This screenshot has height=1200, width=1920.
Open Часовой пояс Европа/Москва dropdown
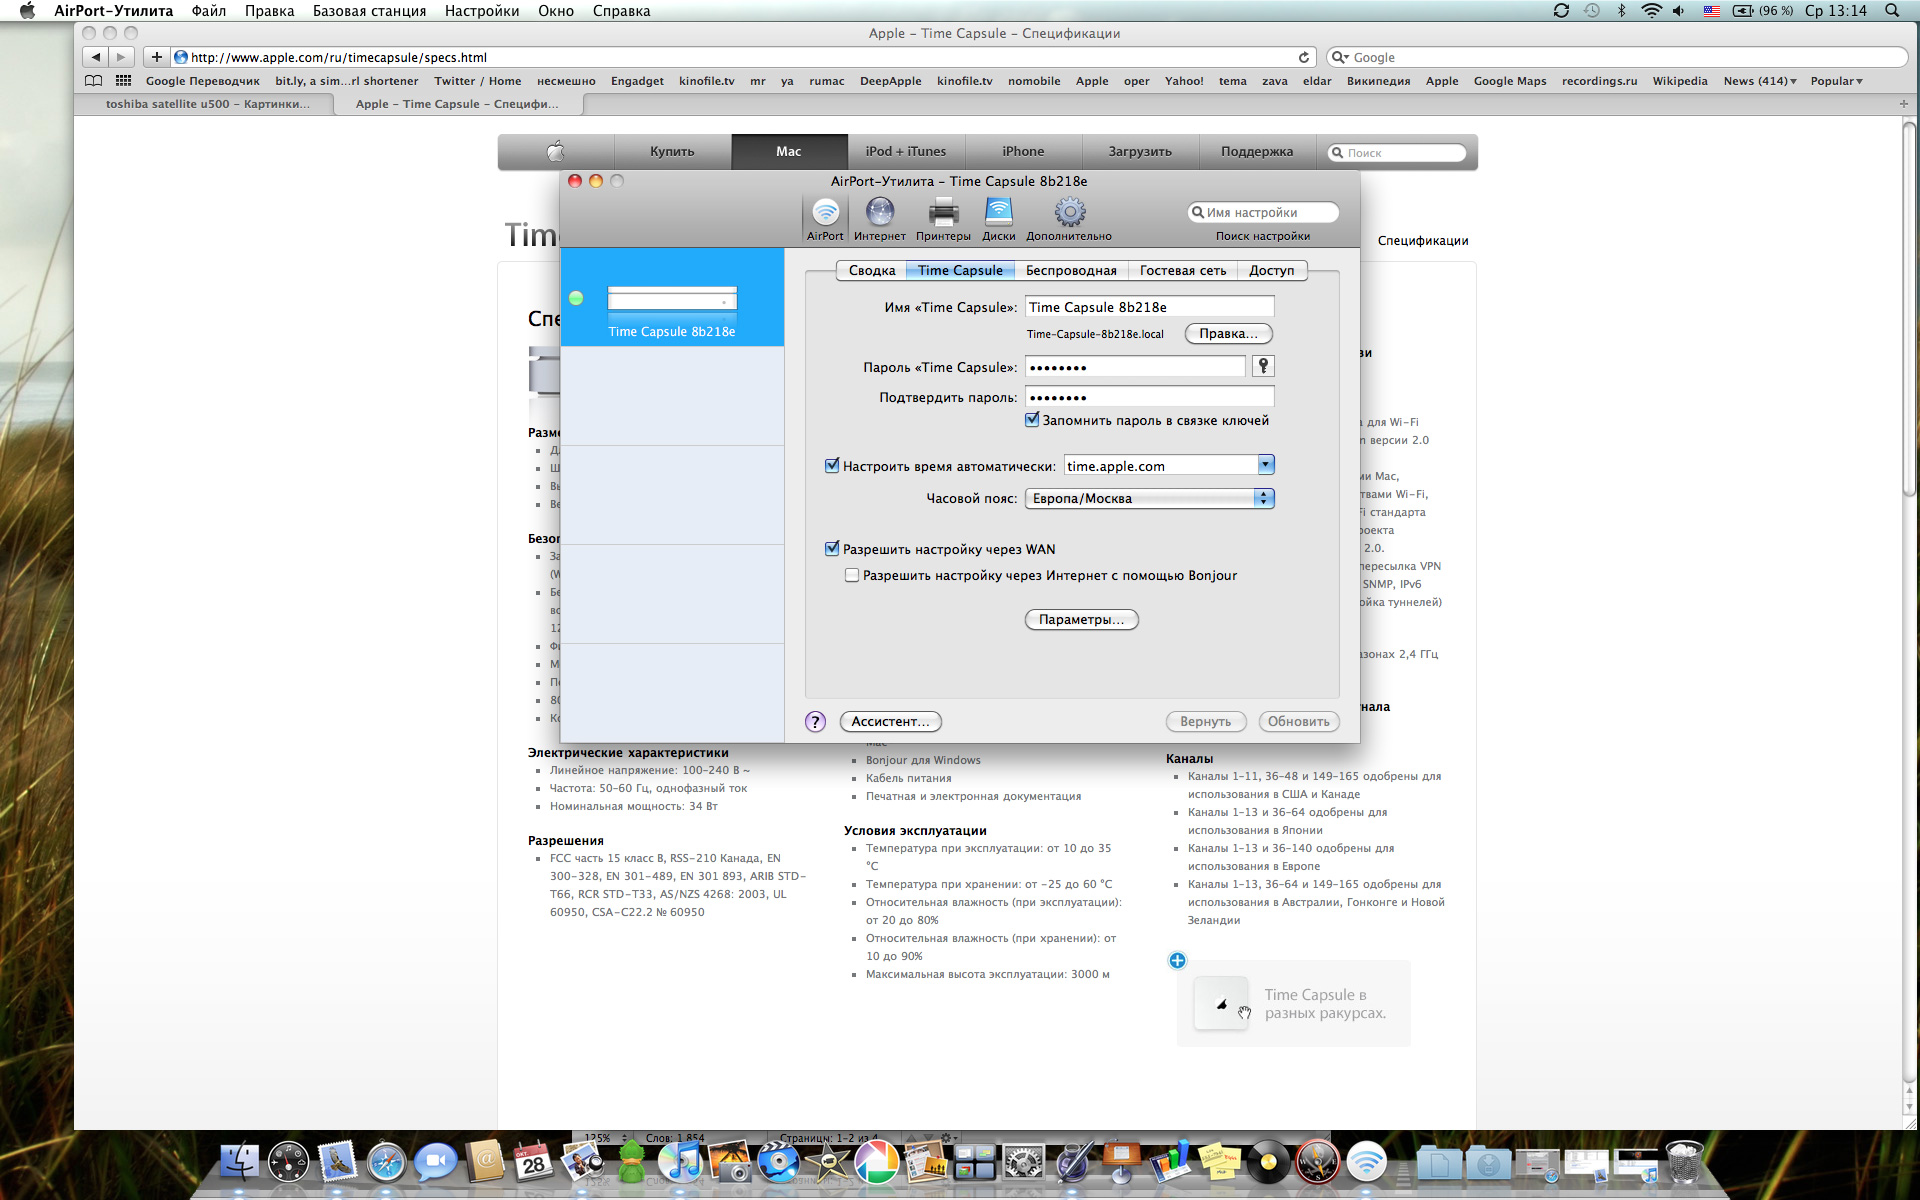(x=1149, y=498)
